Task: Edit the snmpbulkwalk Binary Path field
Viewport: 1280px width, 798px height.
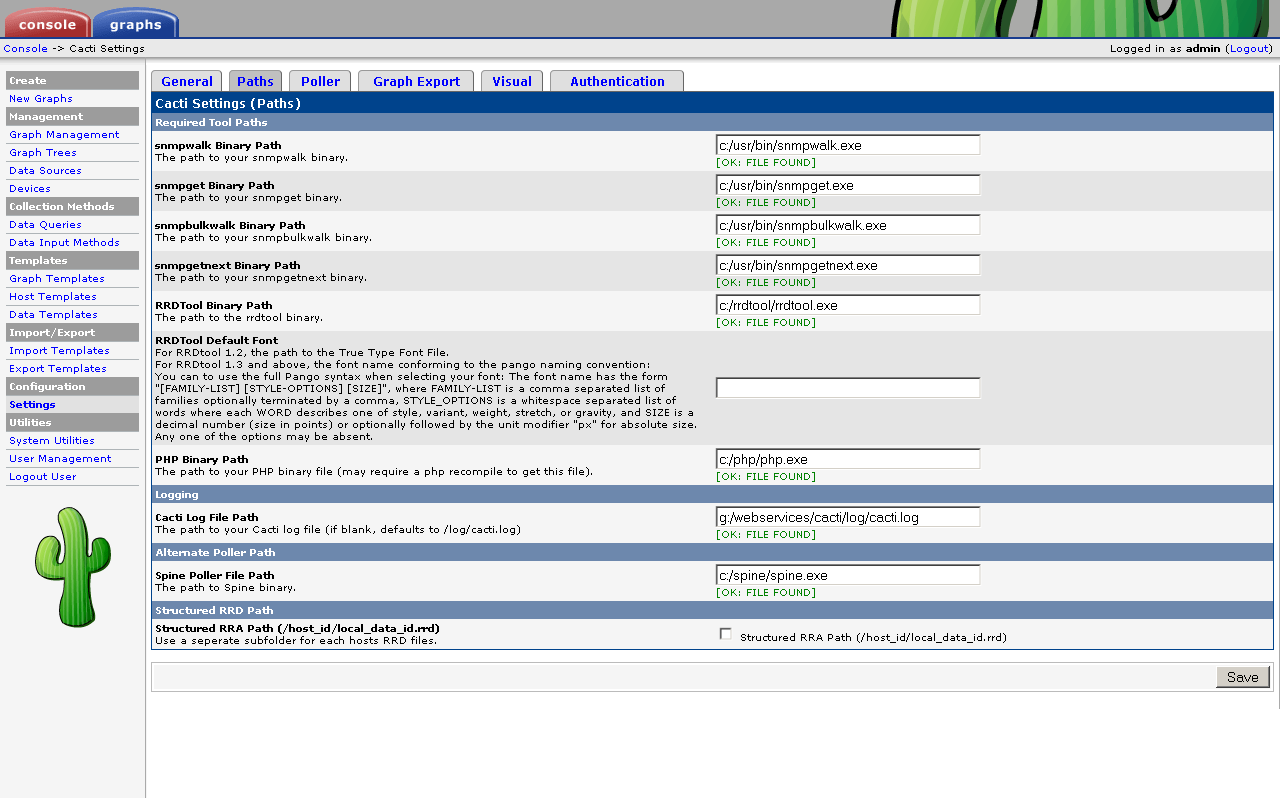Action: click(x=848, y=225)
